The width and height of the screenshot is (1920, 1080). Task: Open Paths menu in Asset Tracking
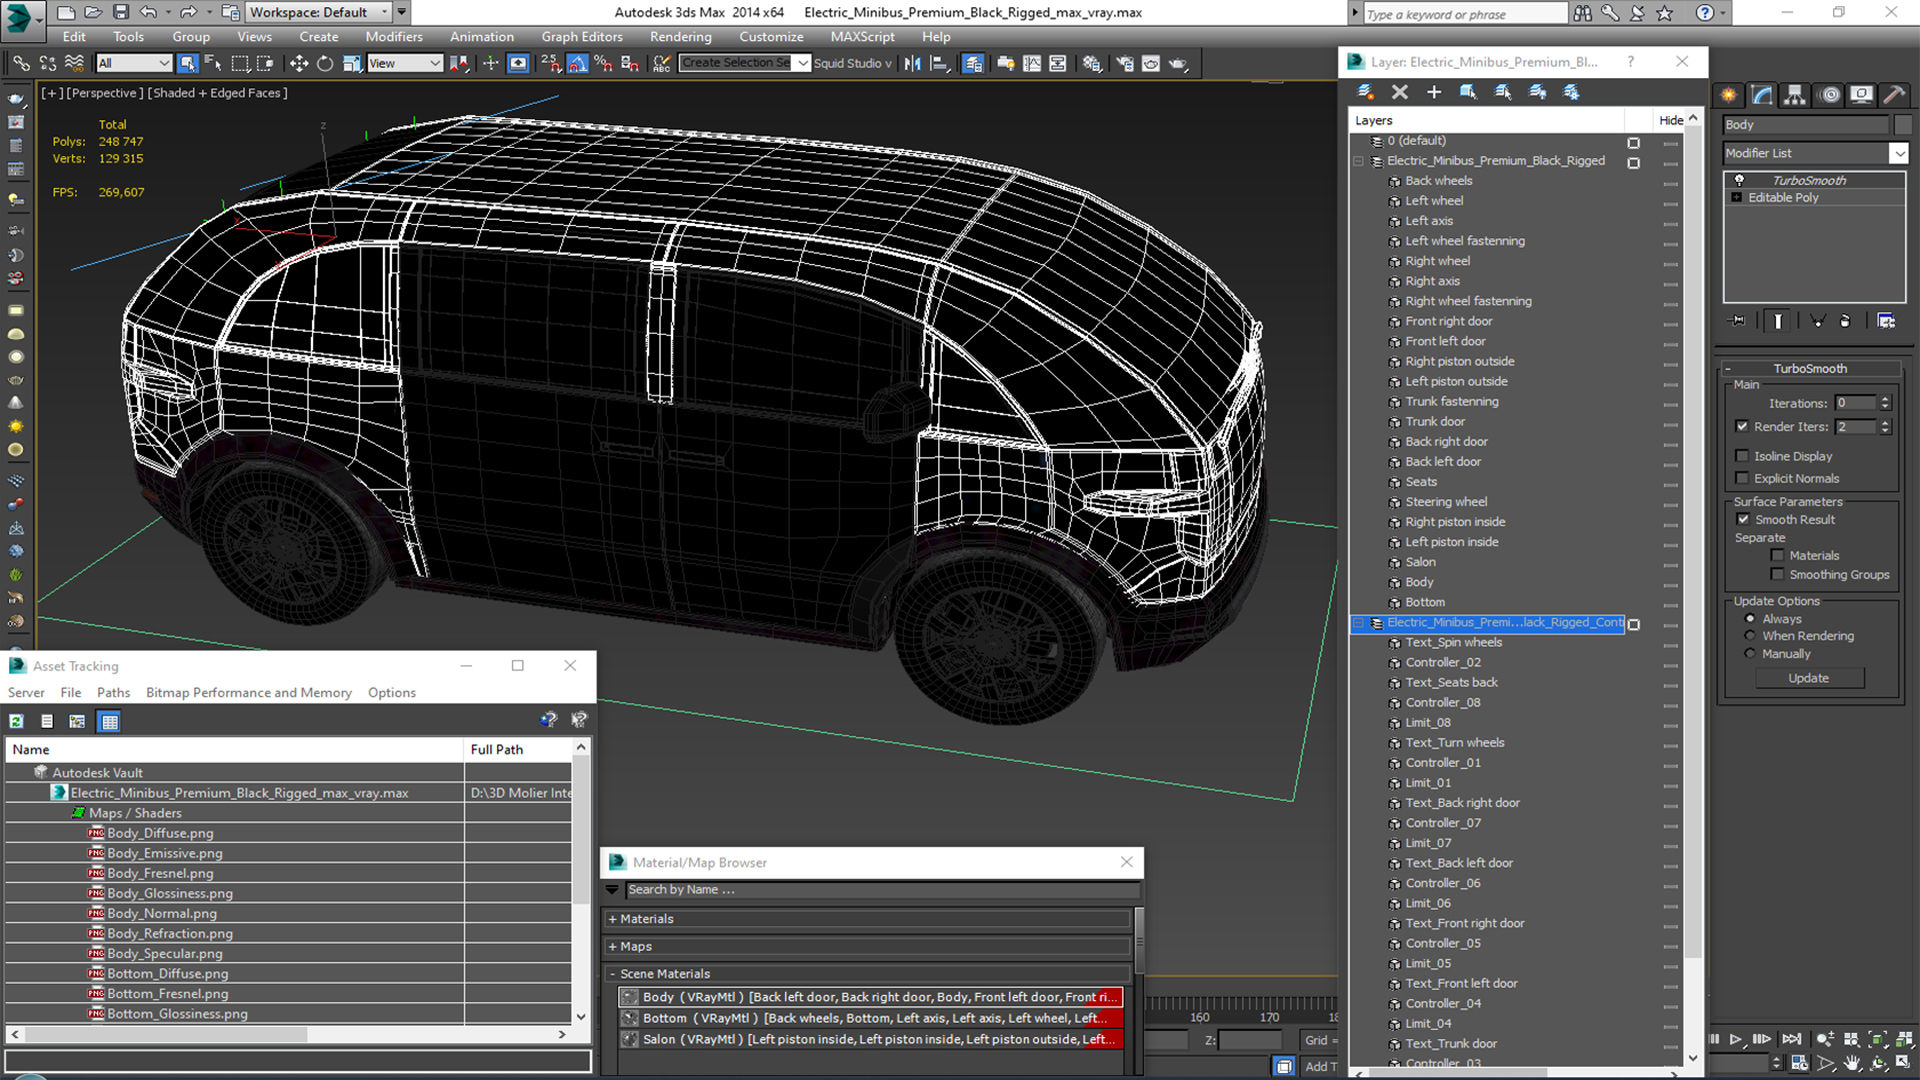(x=113, y=692)
